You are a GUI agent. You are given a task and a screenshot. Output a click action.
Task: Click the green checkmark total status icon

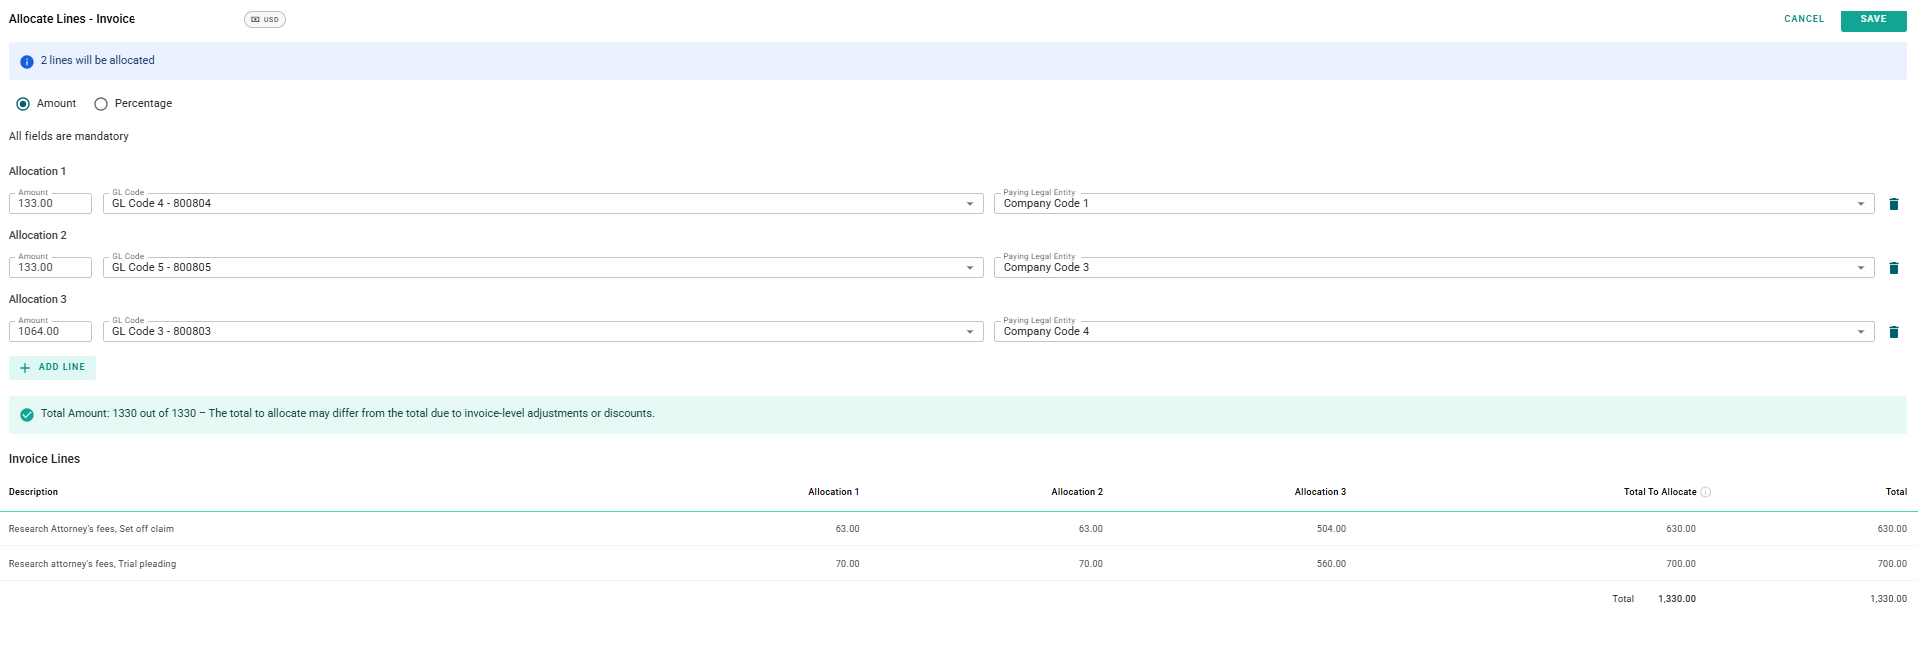pyautogui.click(x=27, y=415)
